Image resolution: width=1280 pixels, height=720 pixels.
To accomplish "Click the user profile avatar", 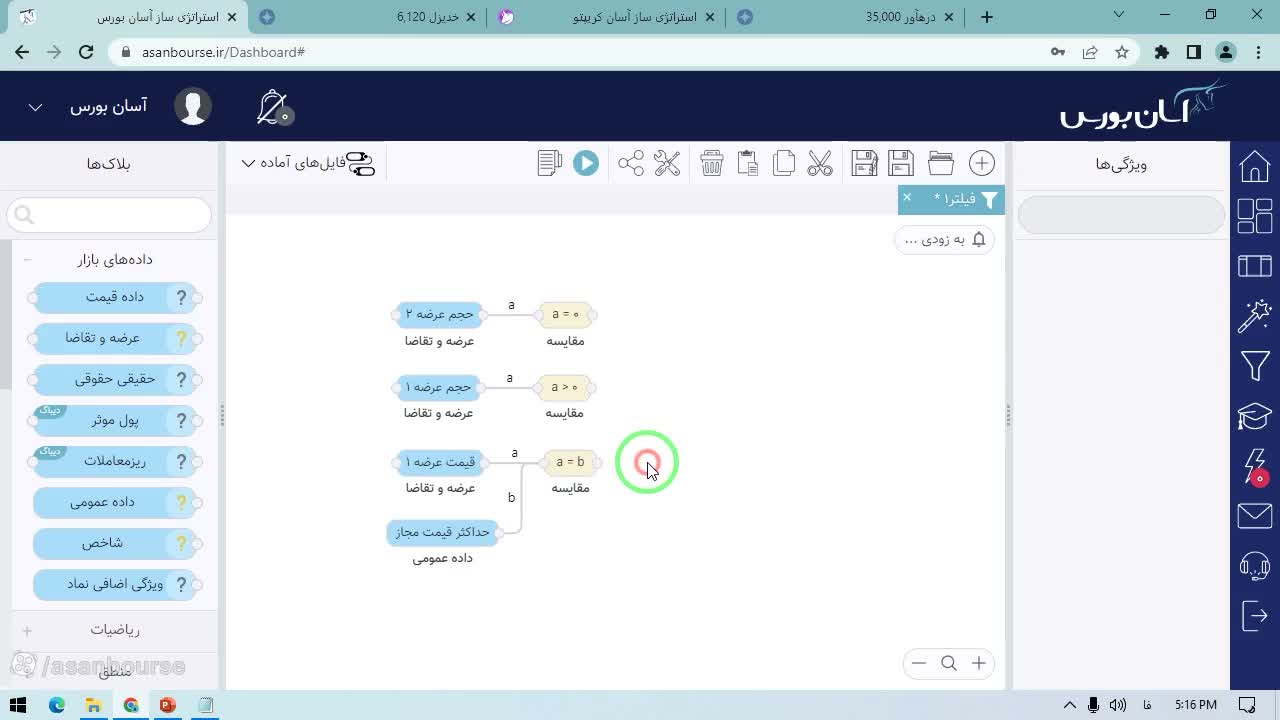I will click(x=193, y=107).
